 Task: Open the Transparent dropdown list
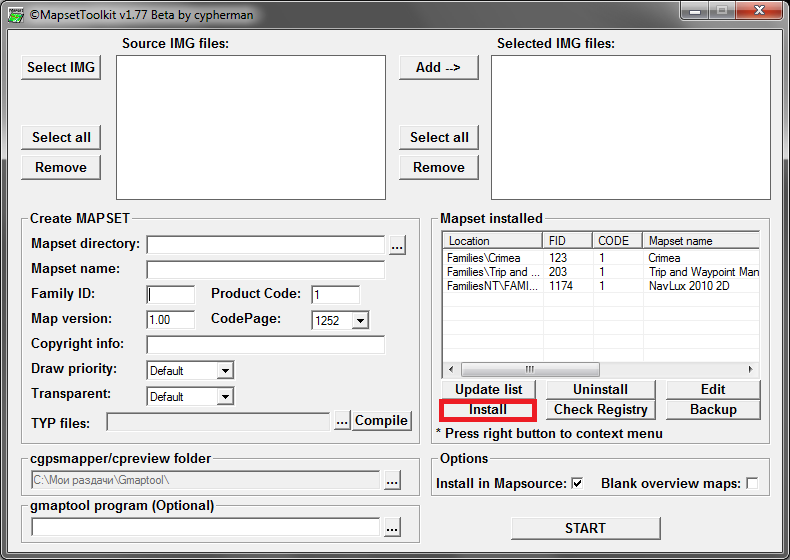pyautogui.click(x=225, y=397)
